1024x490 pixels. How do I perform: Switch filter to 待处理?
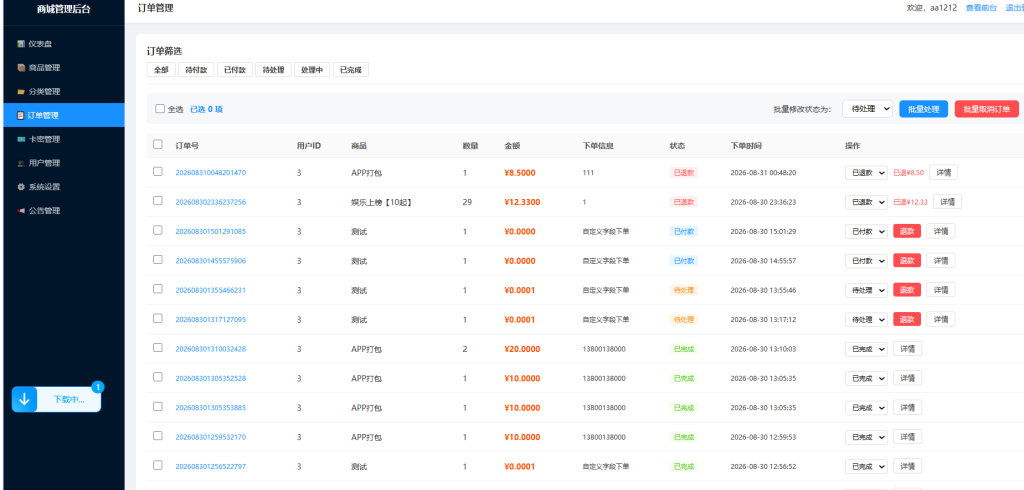tap(273, 70)
